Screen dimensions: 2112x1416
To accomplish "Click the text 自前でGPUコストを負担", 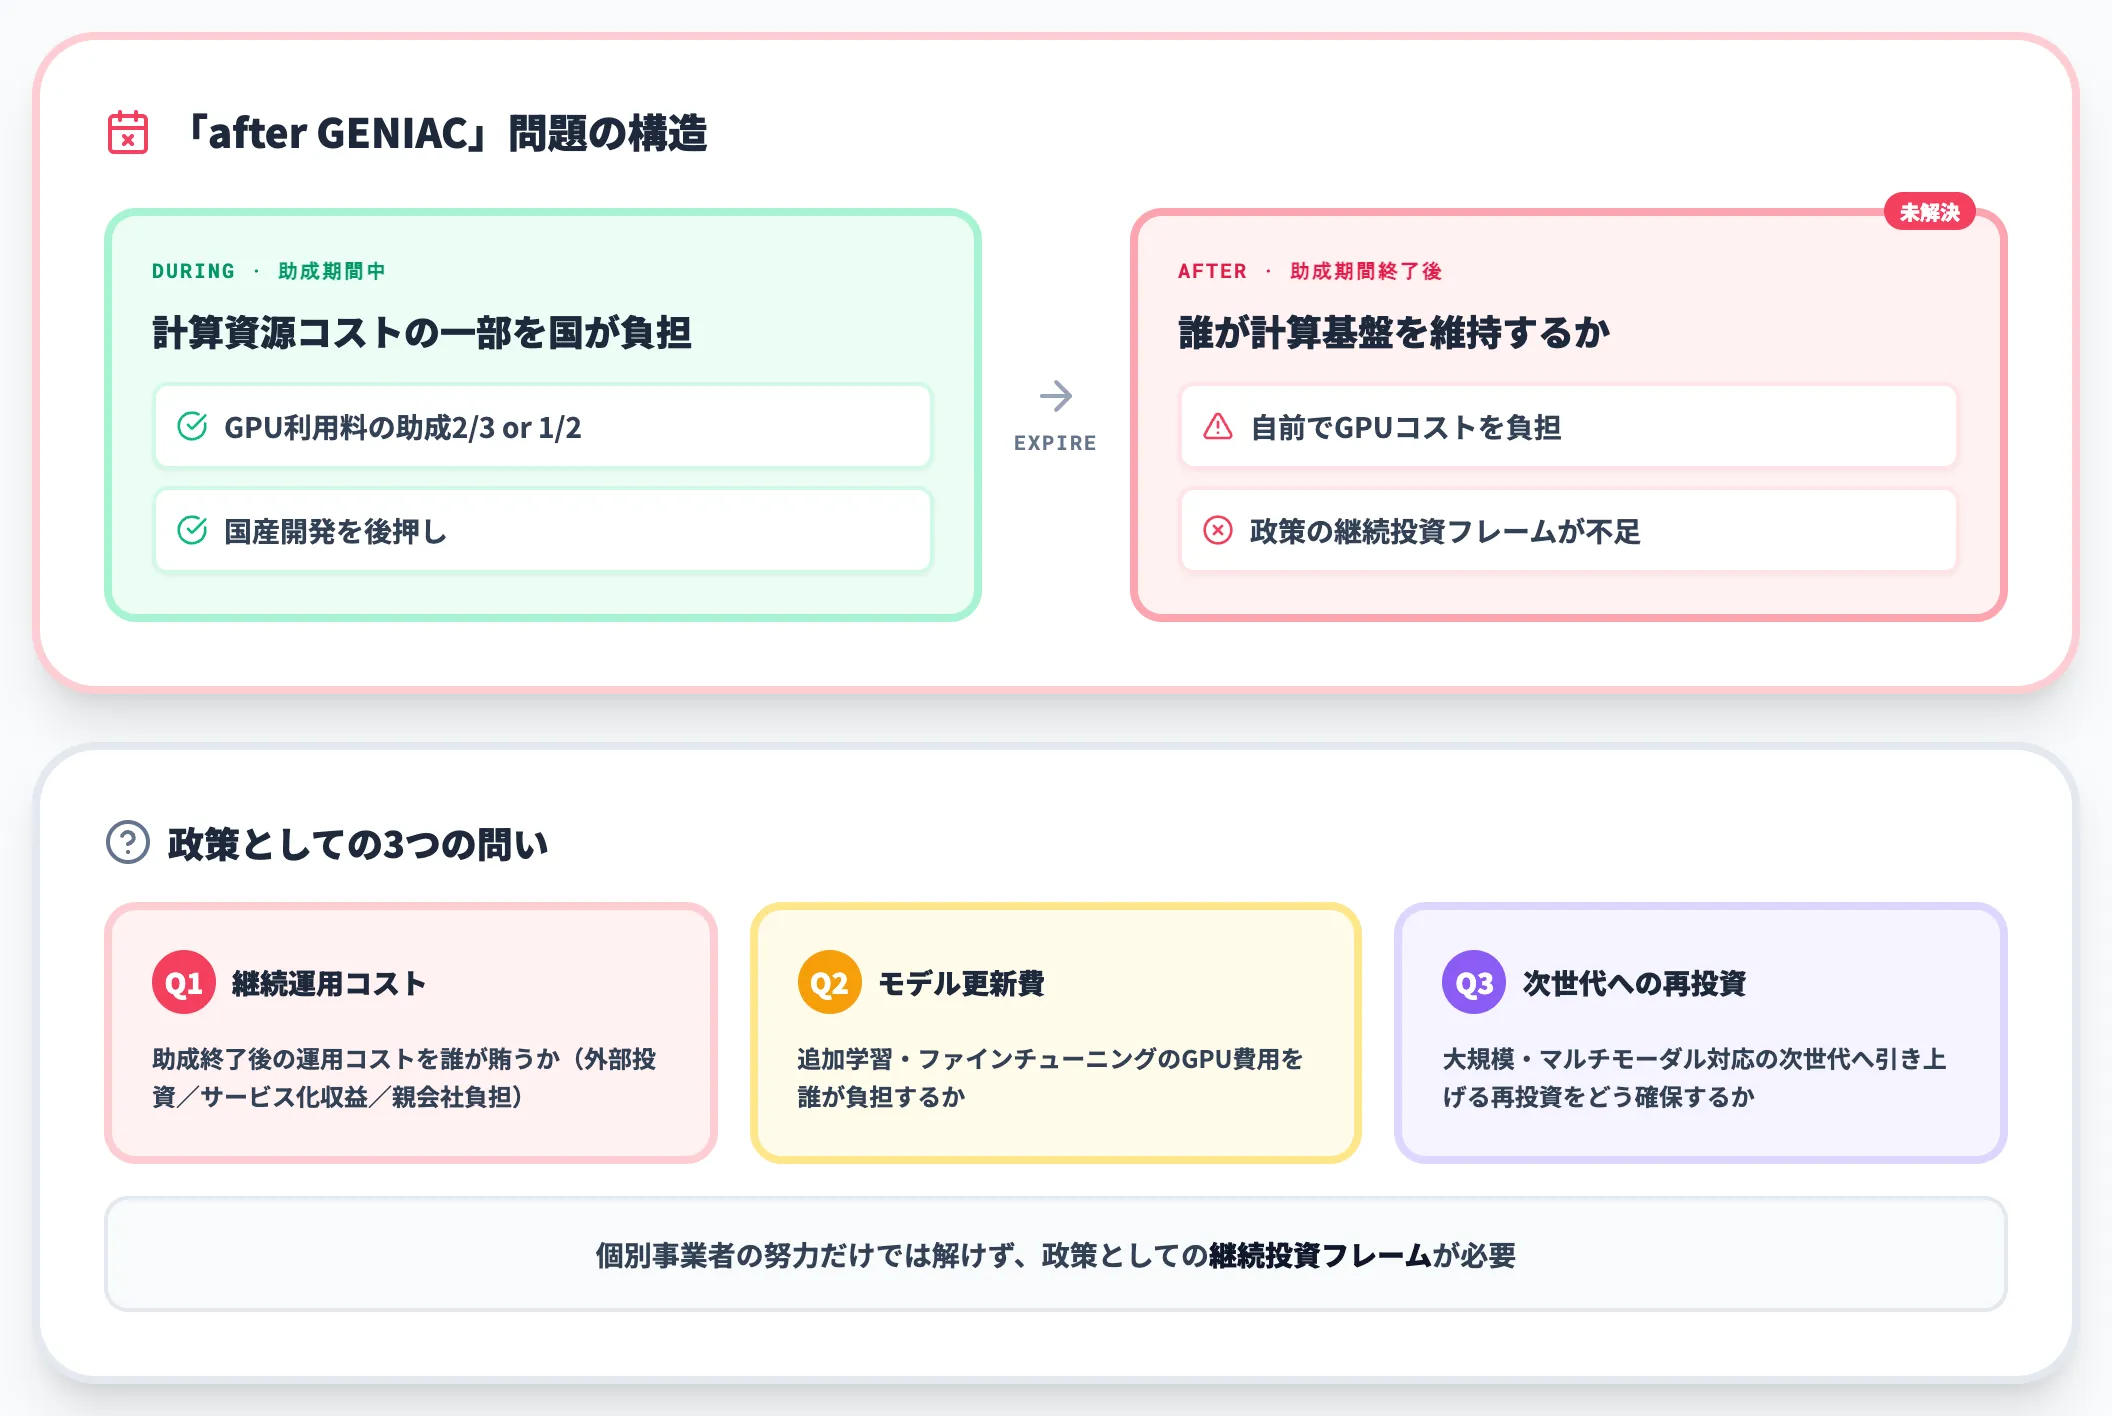I will point(1406,428).
